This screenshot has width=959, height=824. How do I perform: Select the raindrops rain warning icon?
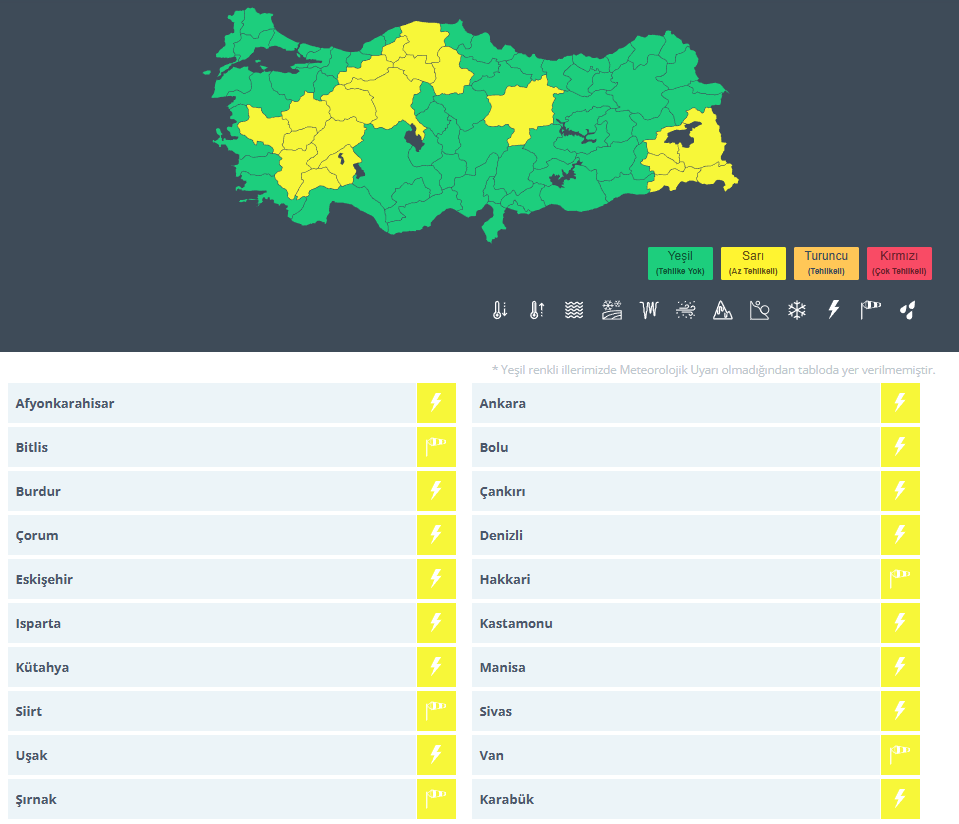coord(908,310)
